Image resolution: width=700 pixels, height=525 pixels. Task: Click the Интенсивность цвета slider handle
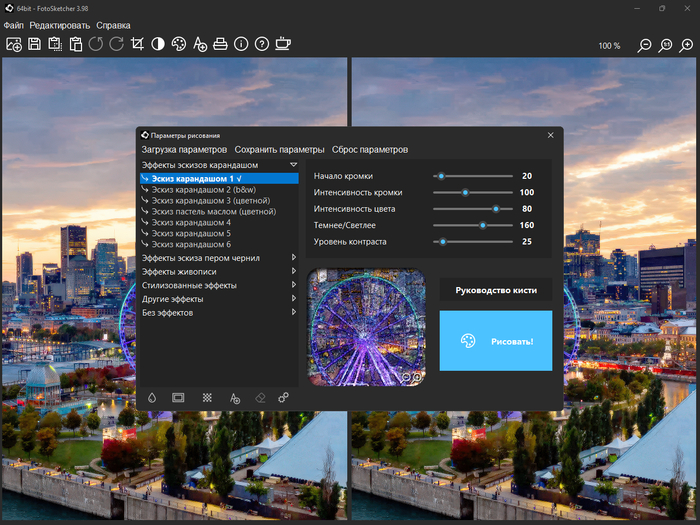495,209
